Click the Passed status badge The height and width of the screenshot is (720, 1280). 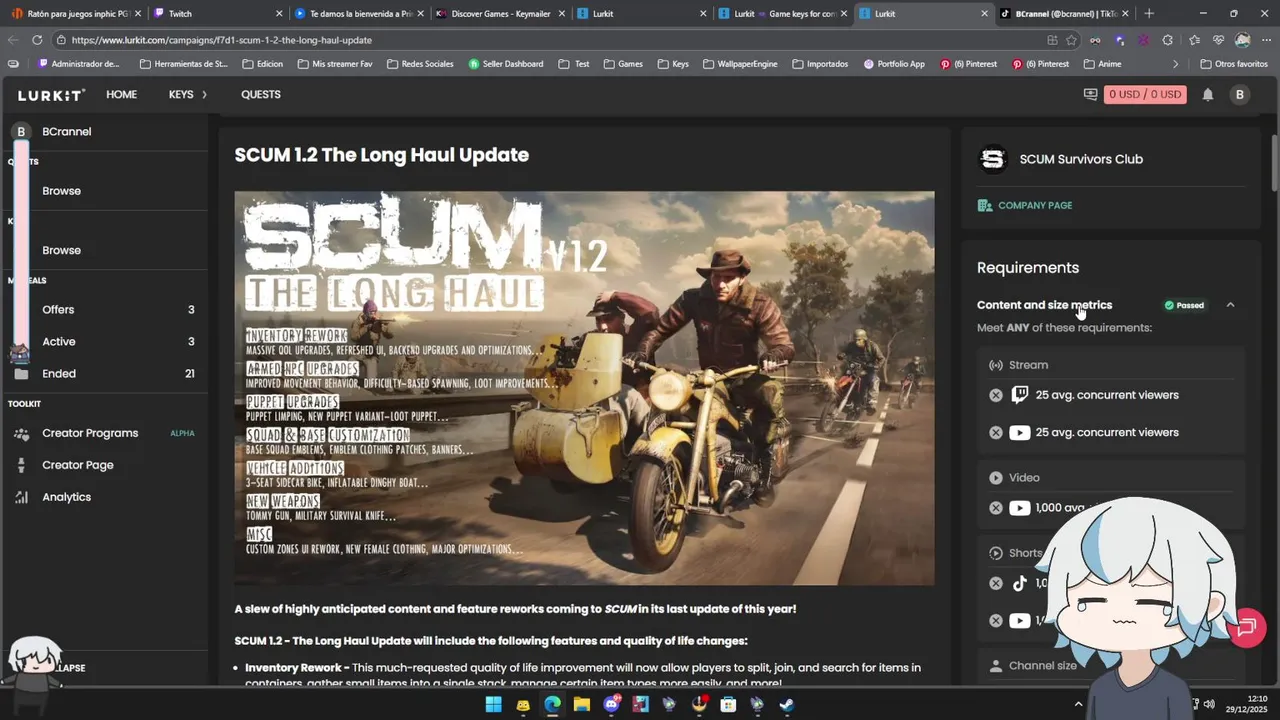(x=1185, y=305)
